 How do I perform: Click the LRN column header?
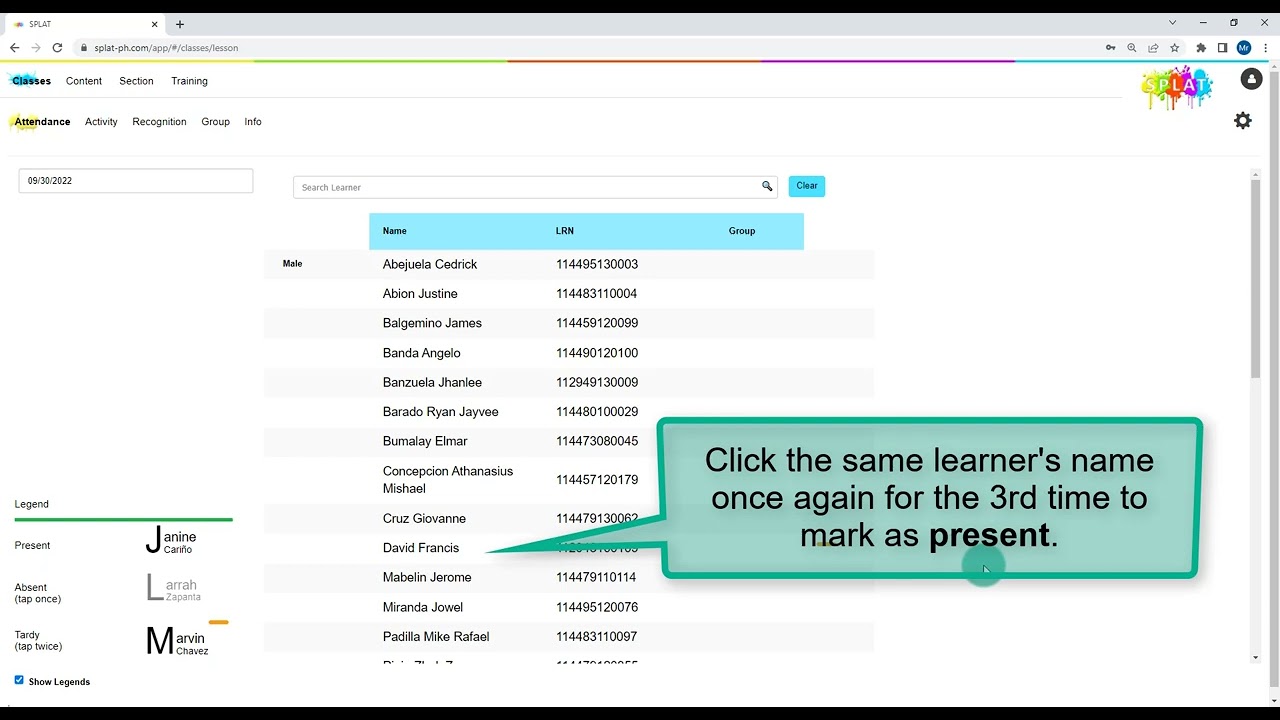(565, 231)
